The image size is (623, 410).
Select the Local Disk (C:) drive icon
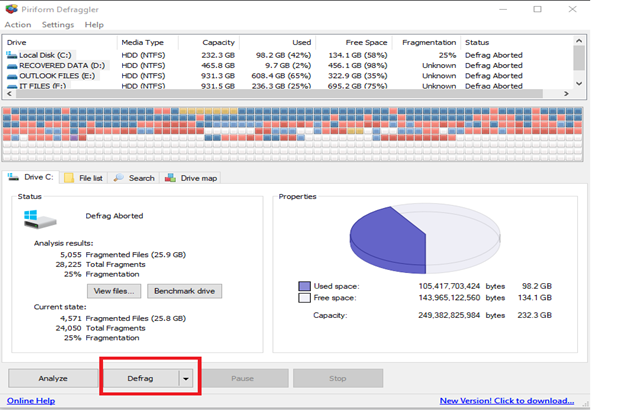tap(12, 55)
